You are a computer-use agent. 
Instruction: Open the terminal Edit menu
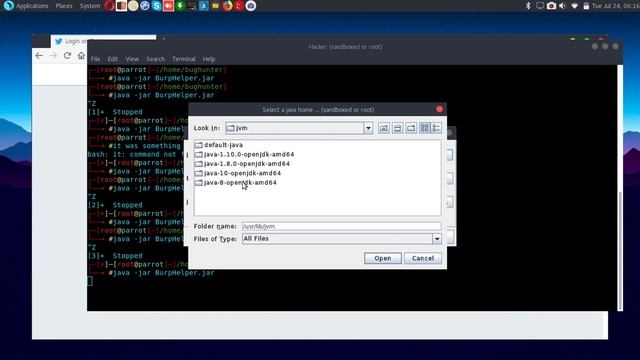tap(113, 59)
